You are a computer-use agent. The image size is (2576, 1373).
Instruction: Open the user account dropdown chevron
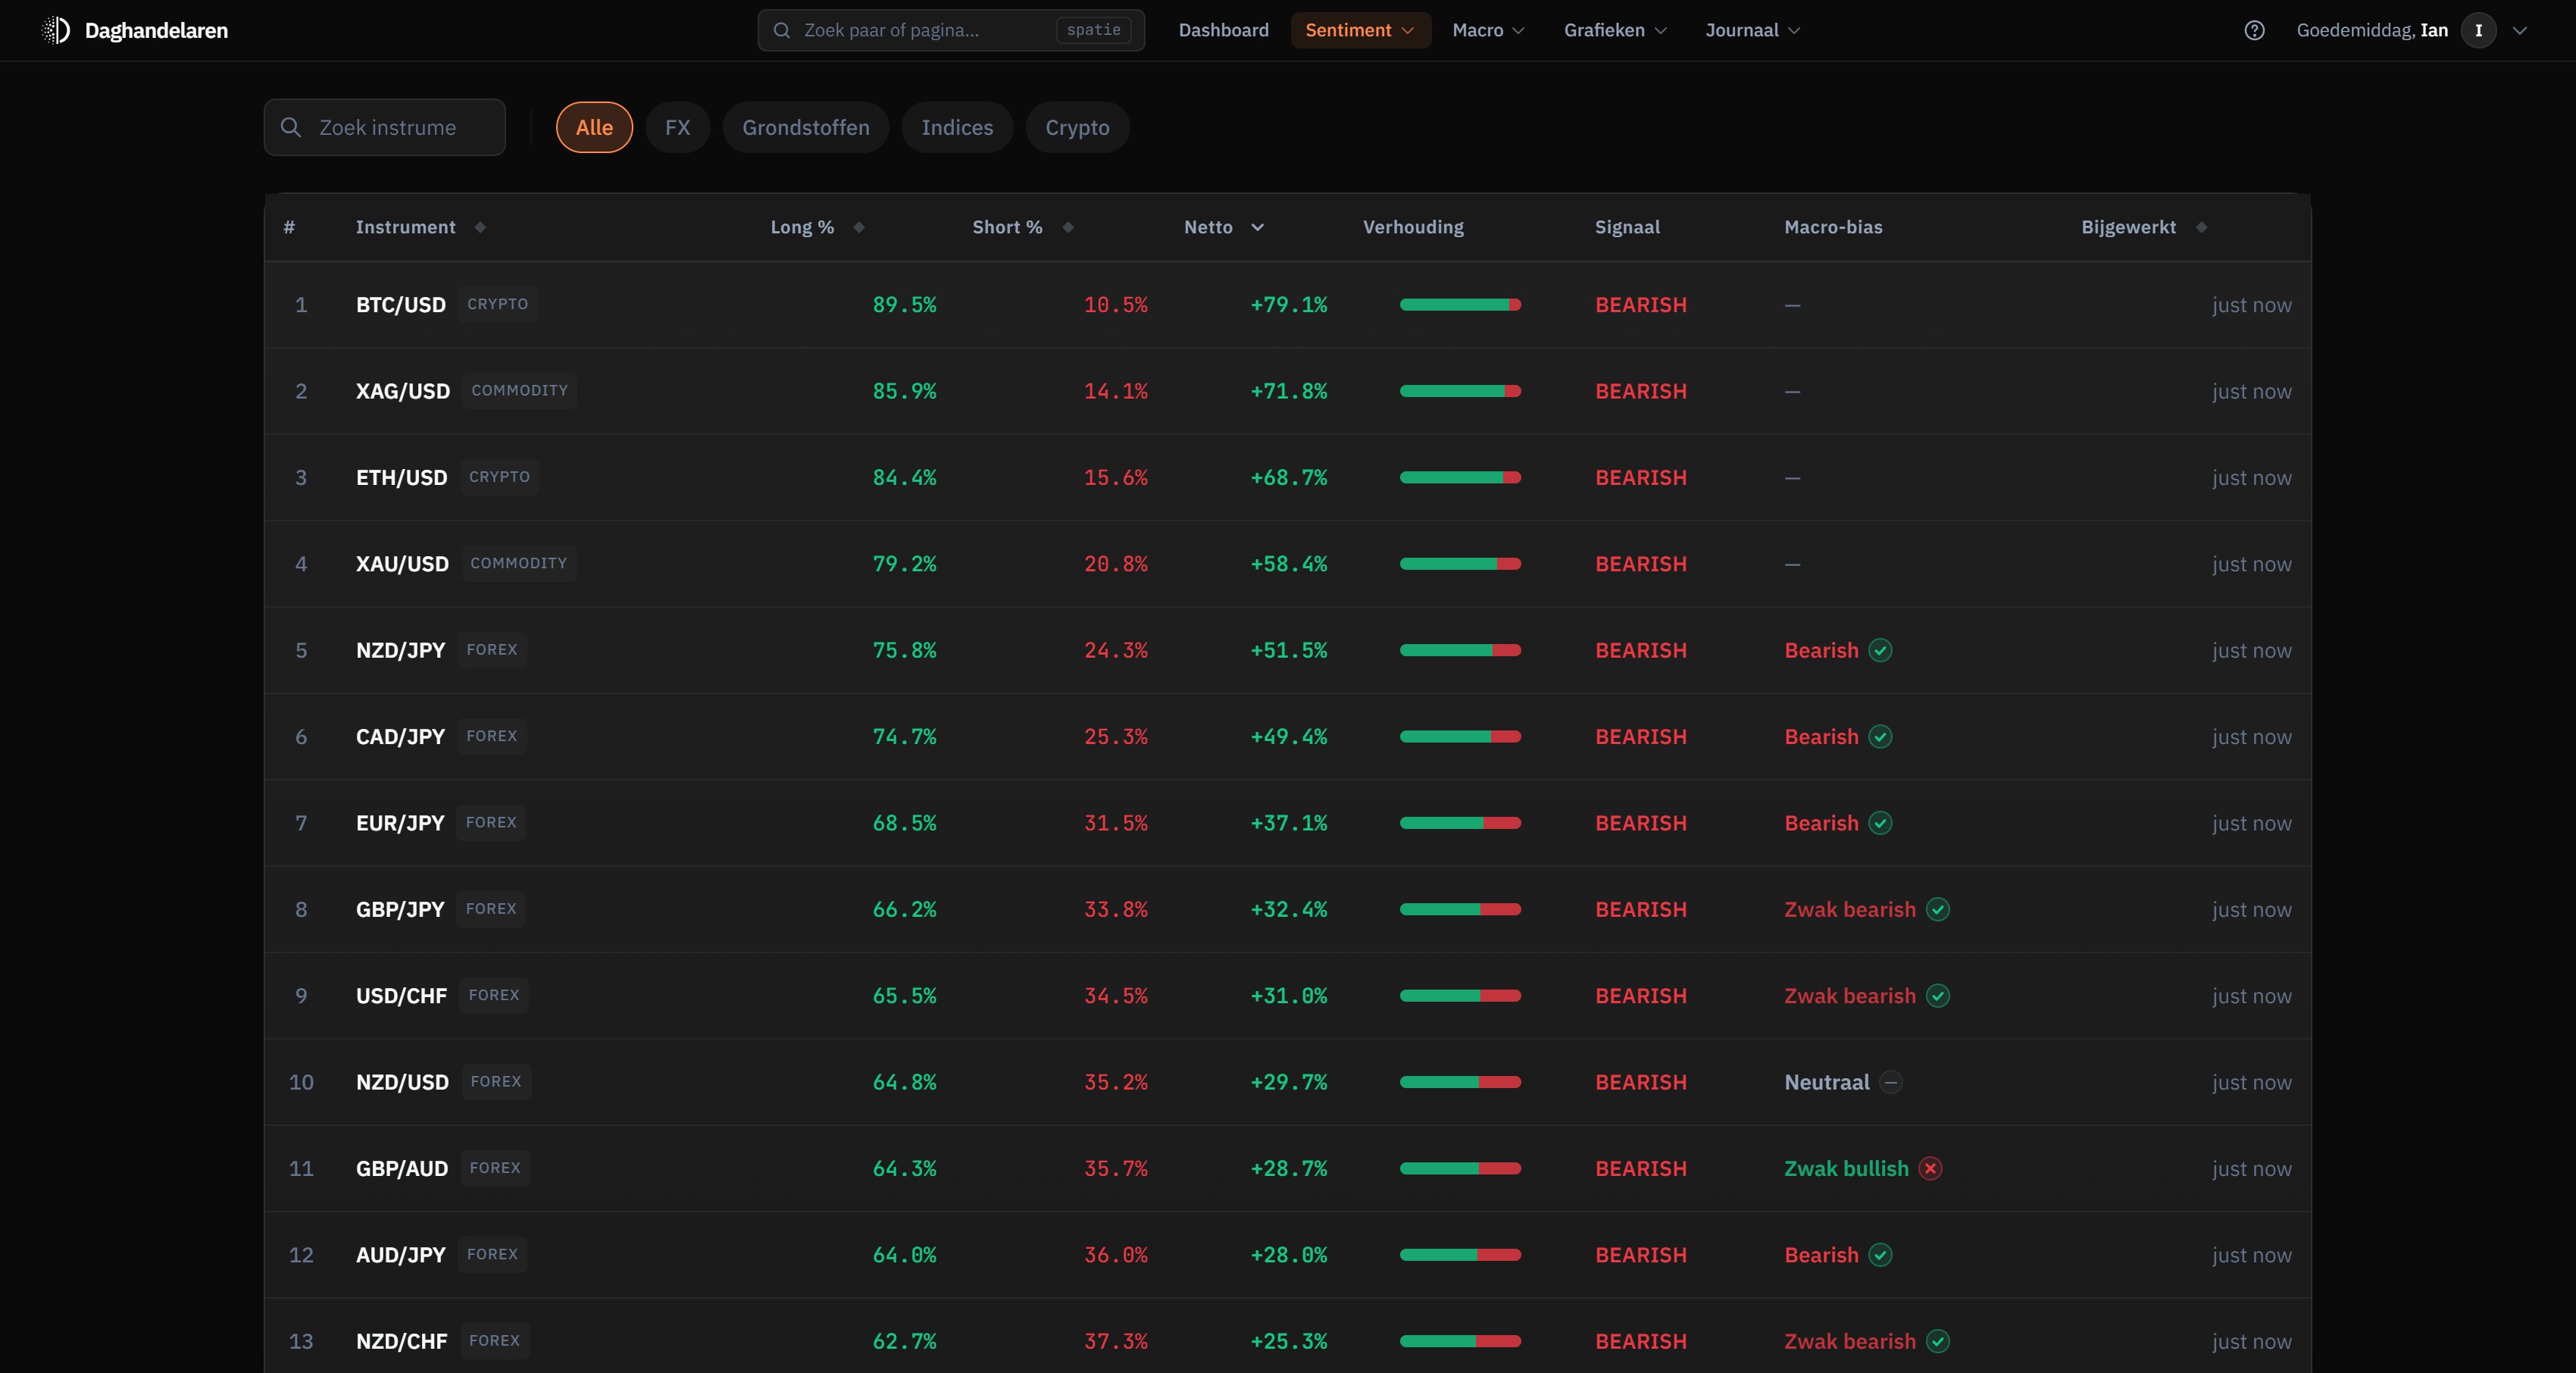coord(2520,30)
